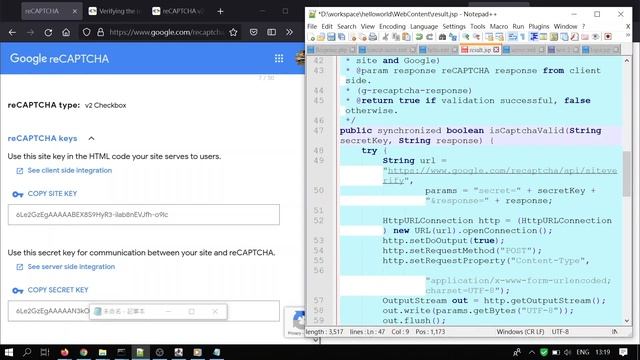The image size is (640, 360).
Task: Open See client side integration link
Action: pos(69,171)
